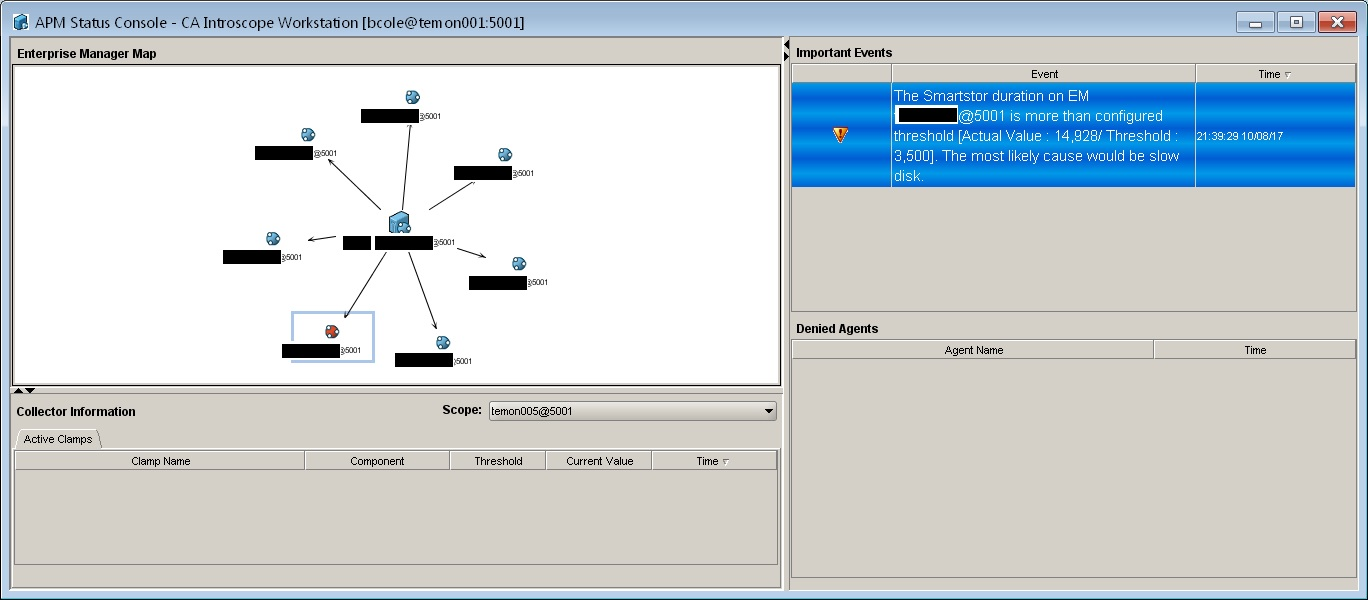
Task: Select the topmost collector node in the map
Action: point(412,97)
